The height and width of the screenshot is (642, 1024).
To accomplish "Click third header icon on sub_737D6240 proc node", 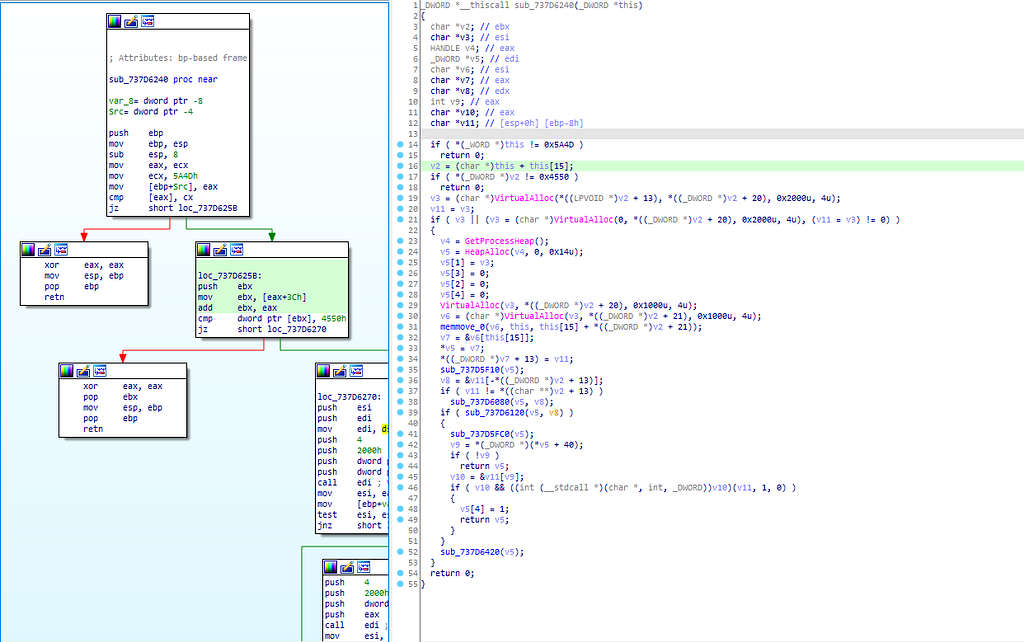I will pyautogui.click(x=148, y=22).
